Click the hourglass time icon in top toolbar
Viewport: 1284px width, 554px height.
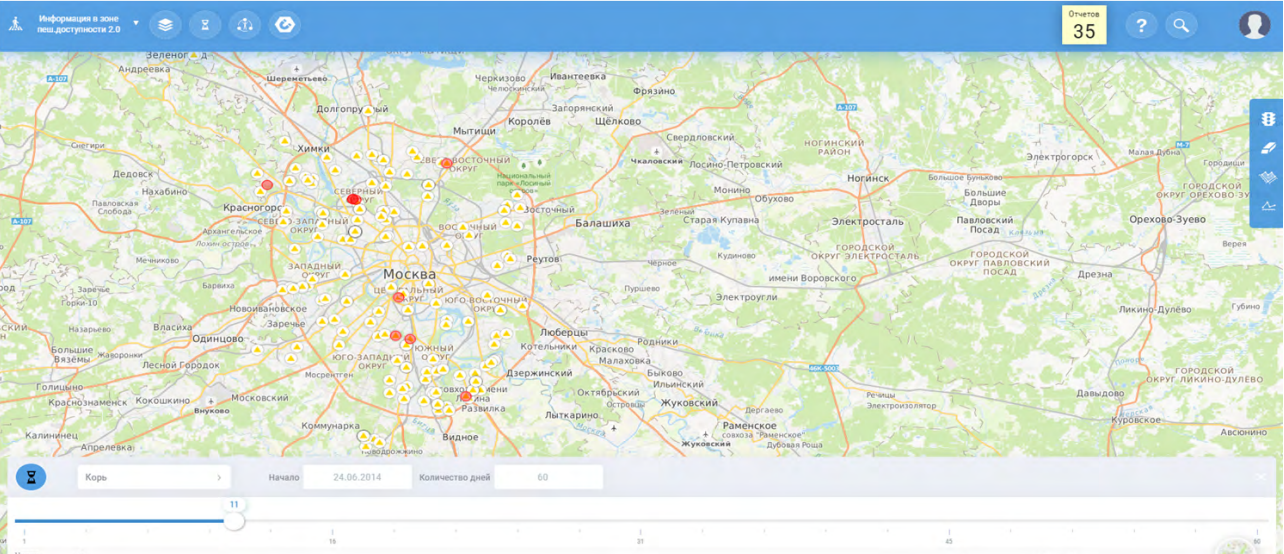coord(205,25)
